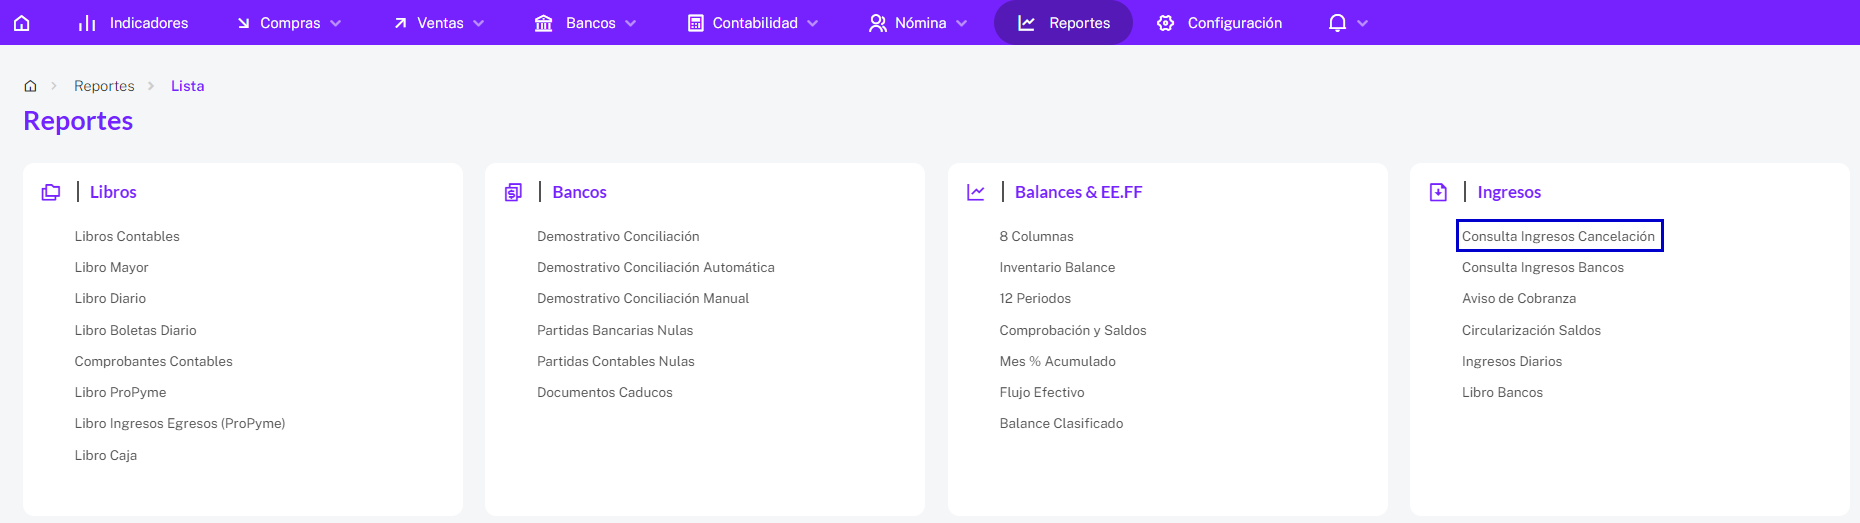Click the home icon in the breadcrumb

[31, 86]
